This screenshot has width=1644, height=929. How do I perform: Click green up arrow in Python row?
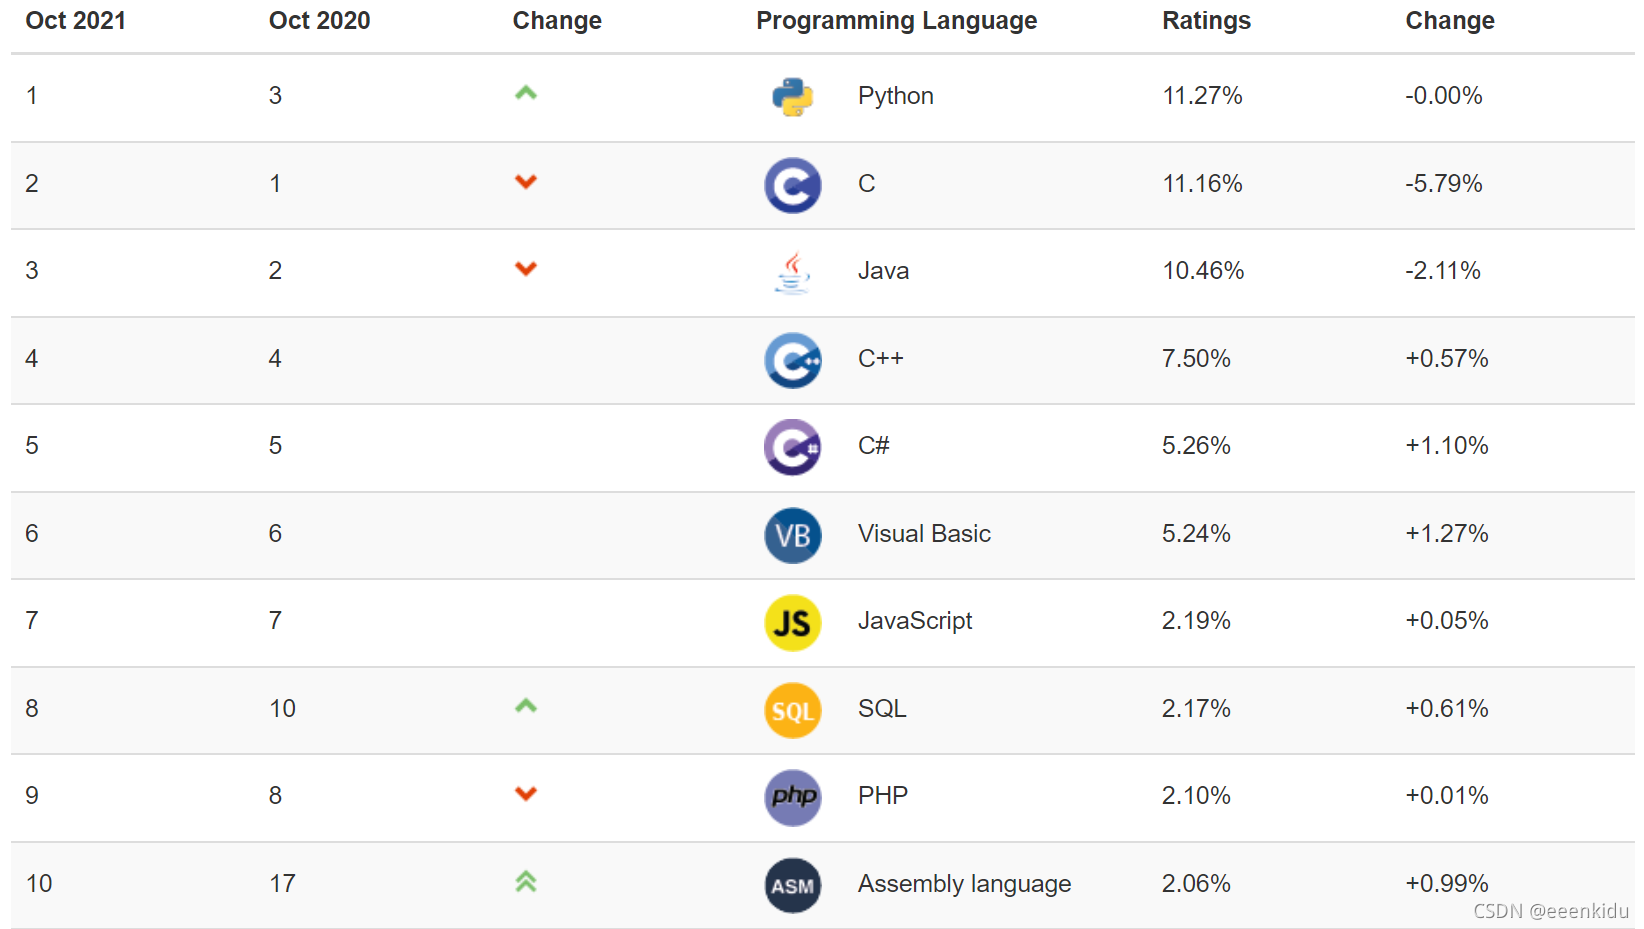pyautogui.click(x=526, y=93)
